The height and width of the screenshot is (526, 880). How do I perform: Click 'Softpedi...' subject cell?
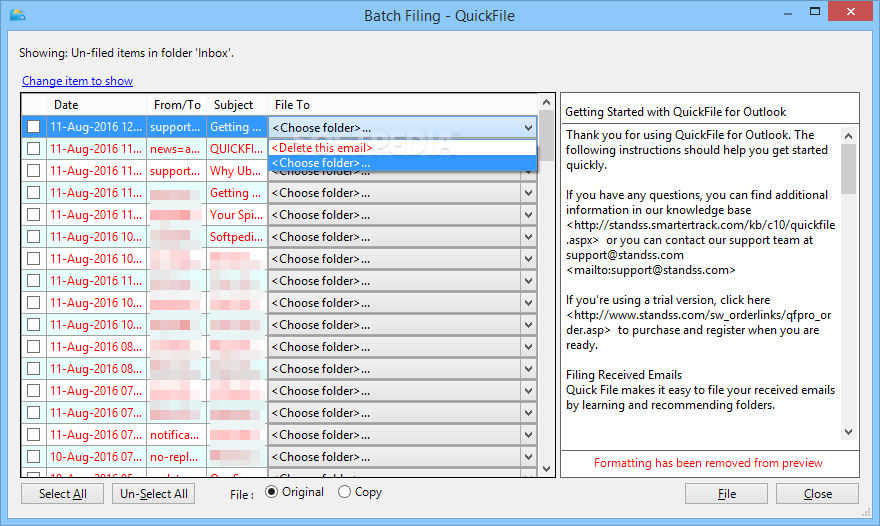point(237,237)
